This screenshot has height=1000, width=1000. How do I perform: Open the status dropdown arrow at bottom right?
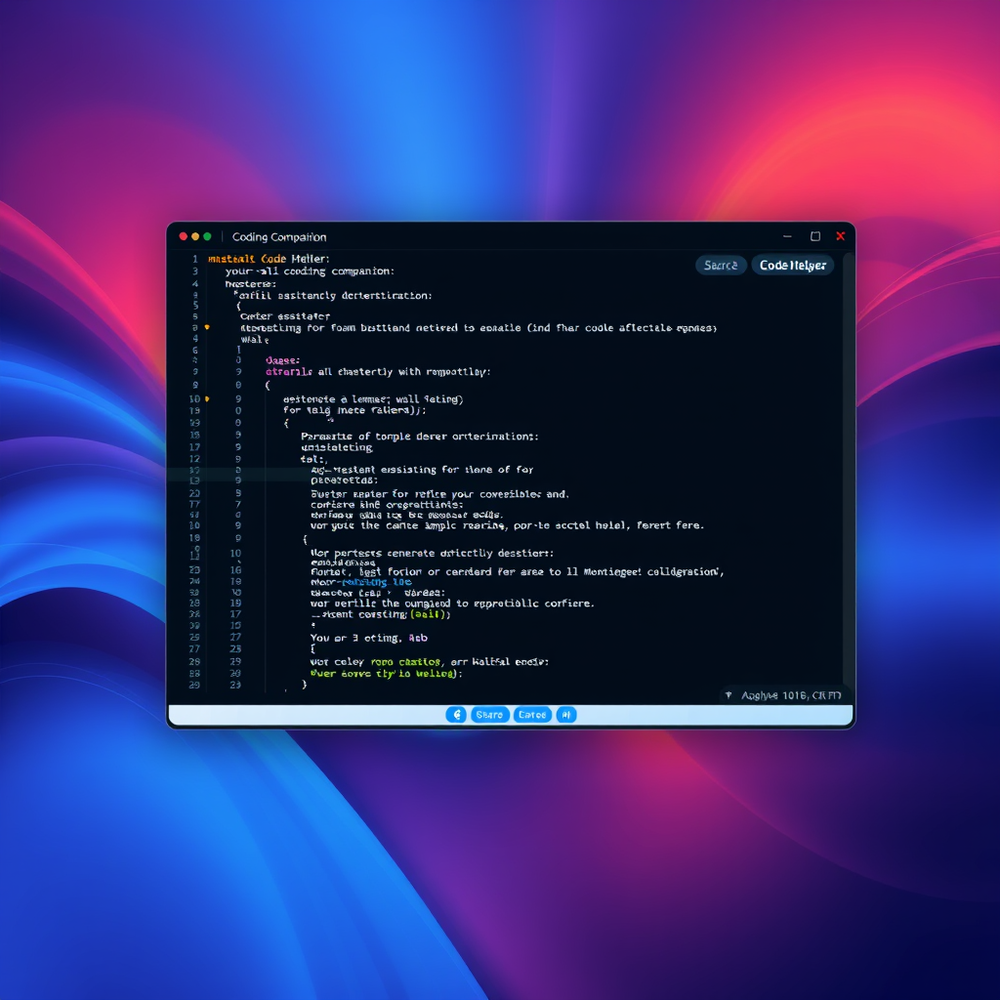[x=728, y=695]
